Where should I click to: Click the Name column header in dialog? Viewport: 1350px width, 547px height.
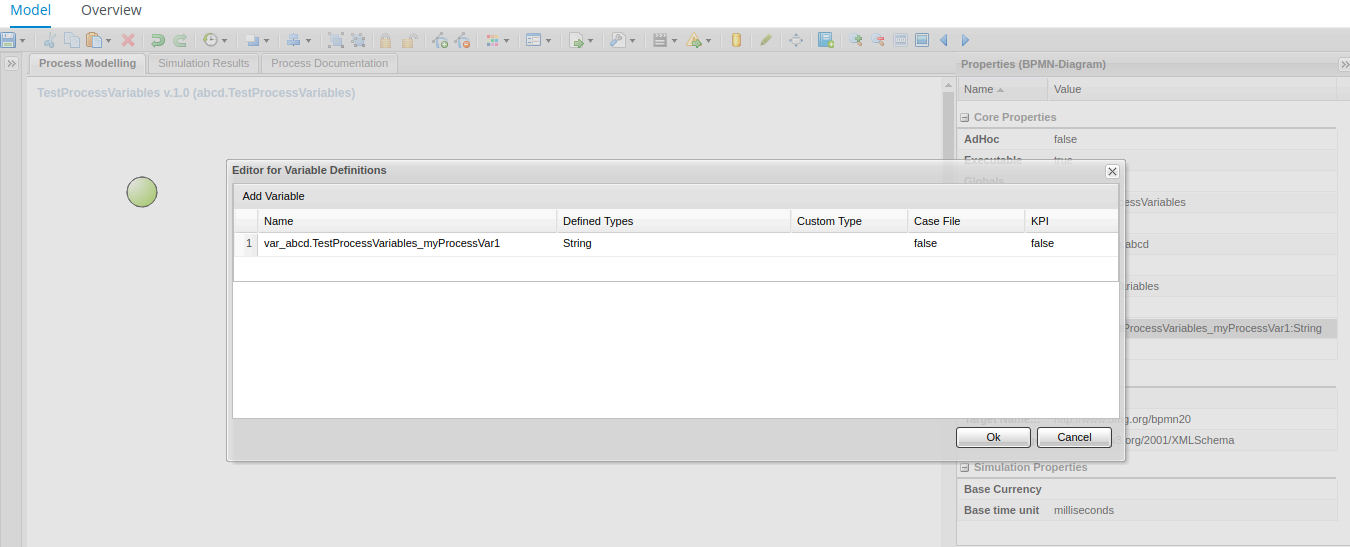[407, 221]
